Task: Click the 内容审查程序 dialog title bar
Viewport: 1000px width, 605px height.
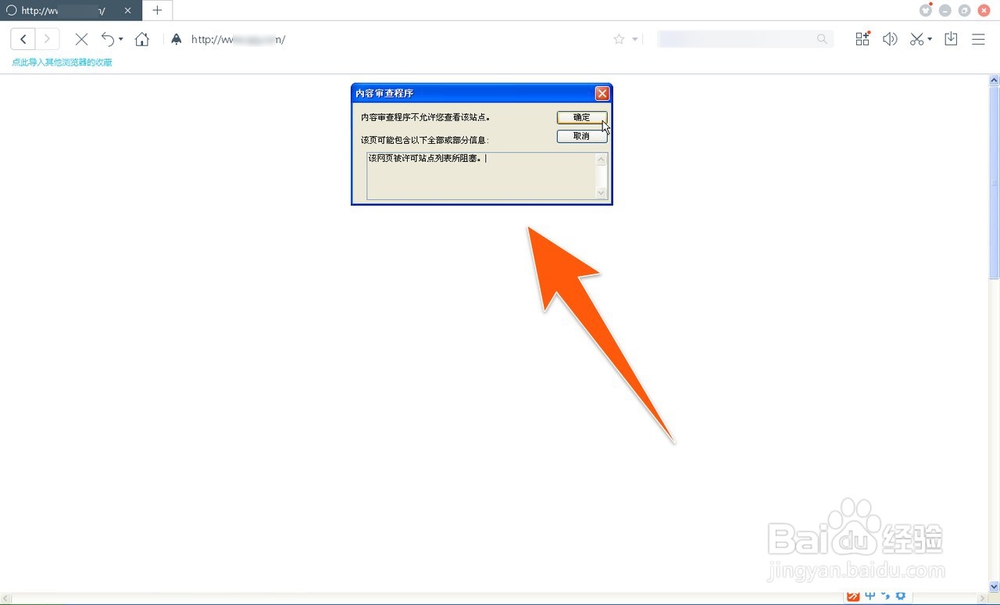Action: [473, 93]
